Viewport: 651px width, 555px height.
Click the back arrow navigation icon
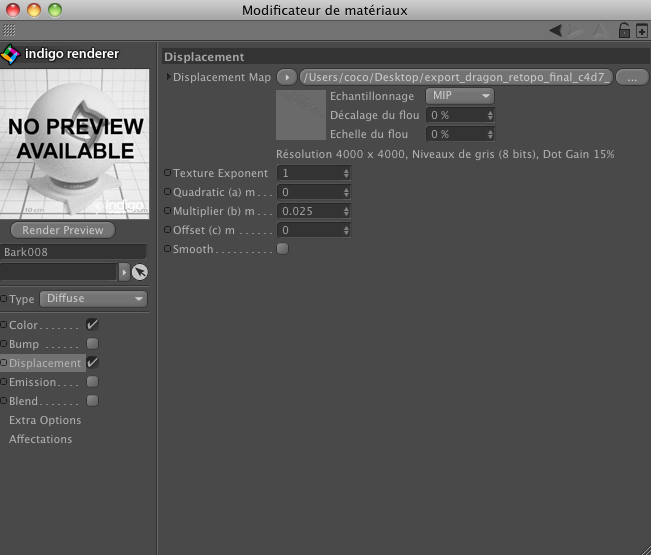555,30
